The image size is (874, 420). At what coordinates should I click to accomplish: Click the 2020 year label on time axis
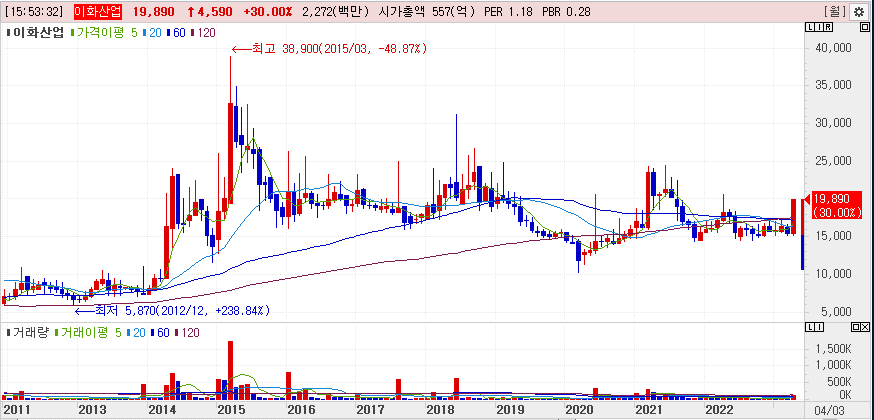pyautogui.click(x=579, y=409)
